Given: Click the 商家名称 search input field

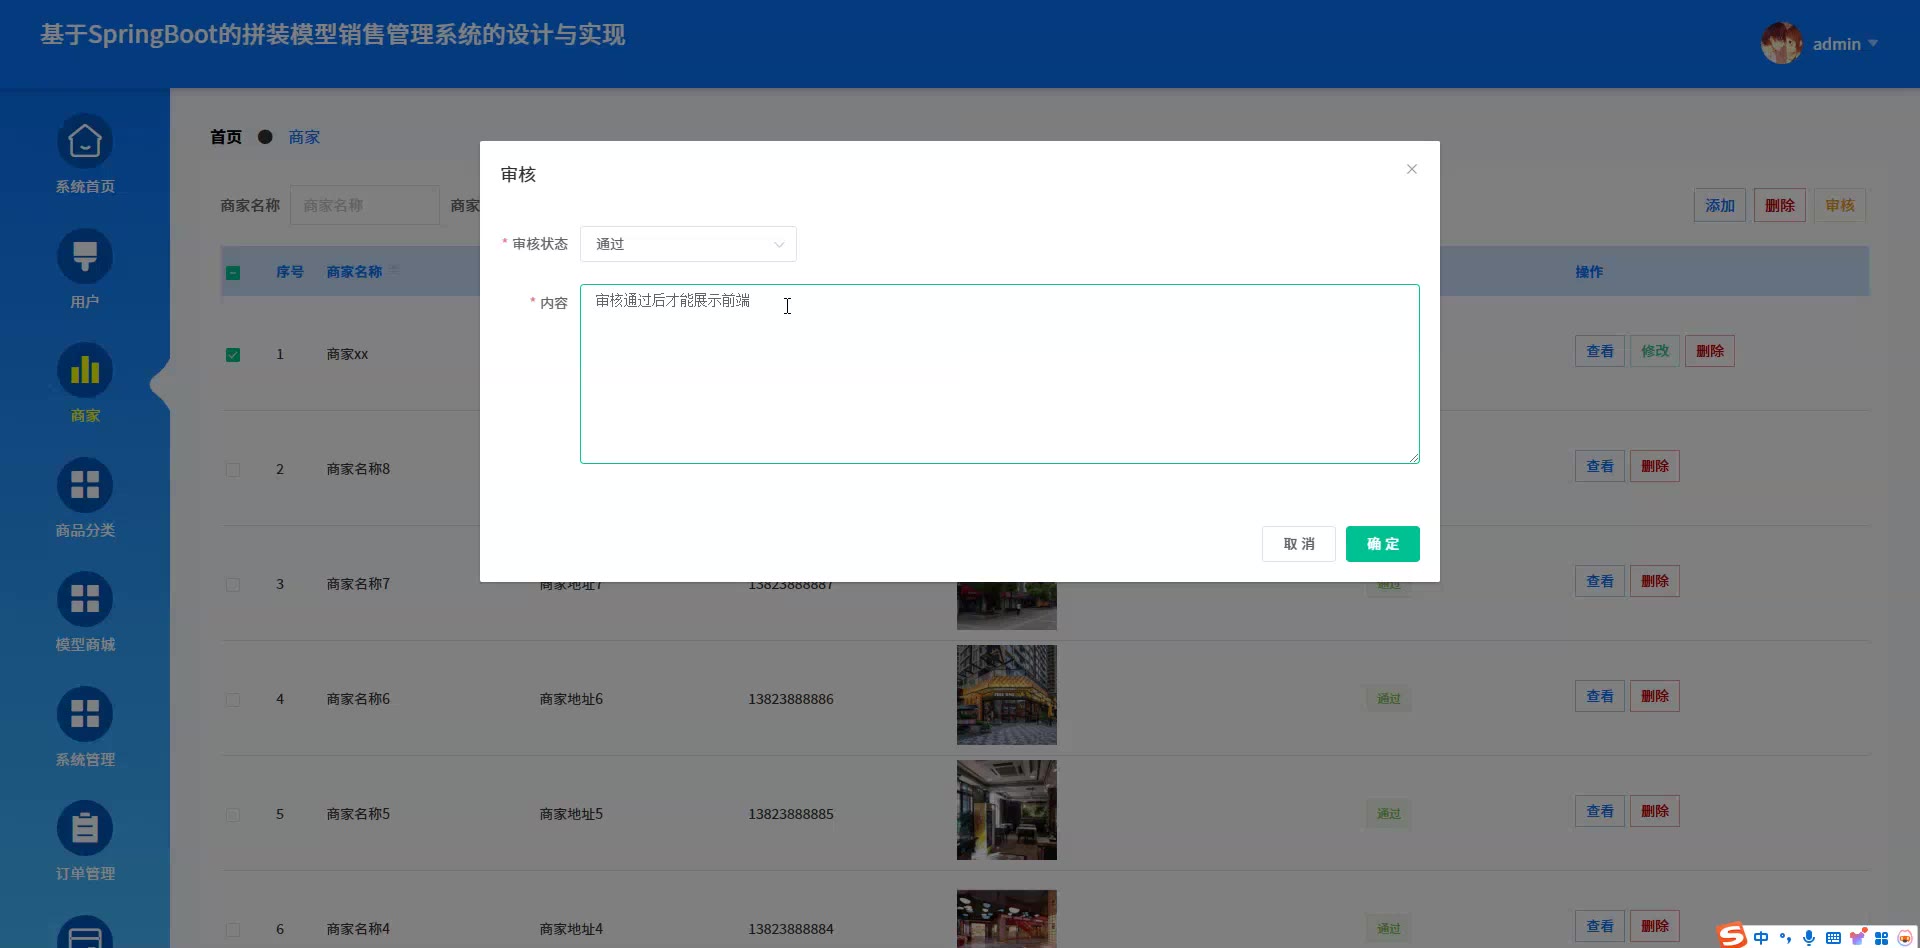Looking at the screenshot, I should (365, 205).
